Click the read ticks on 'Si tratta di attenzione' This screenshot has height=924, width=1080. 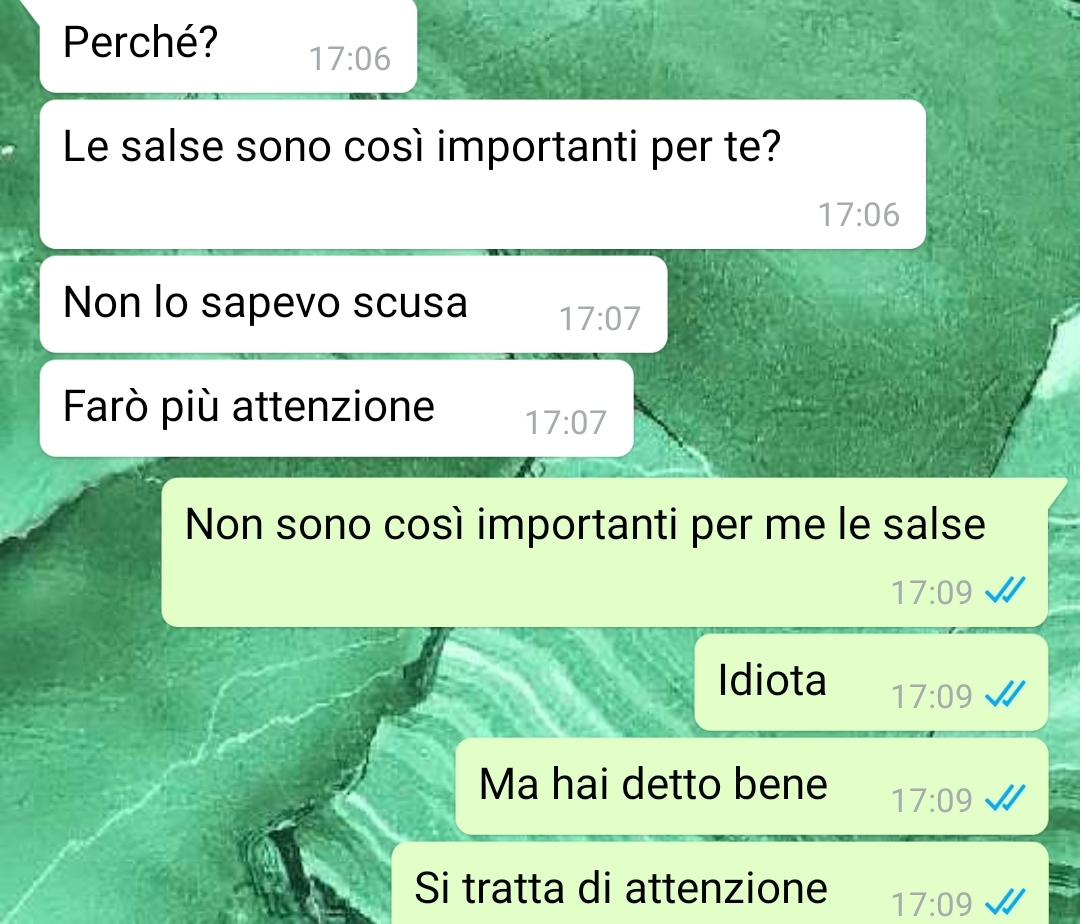coord(1006,901)
